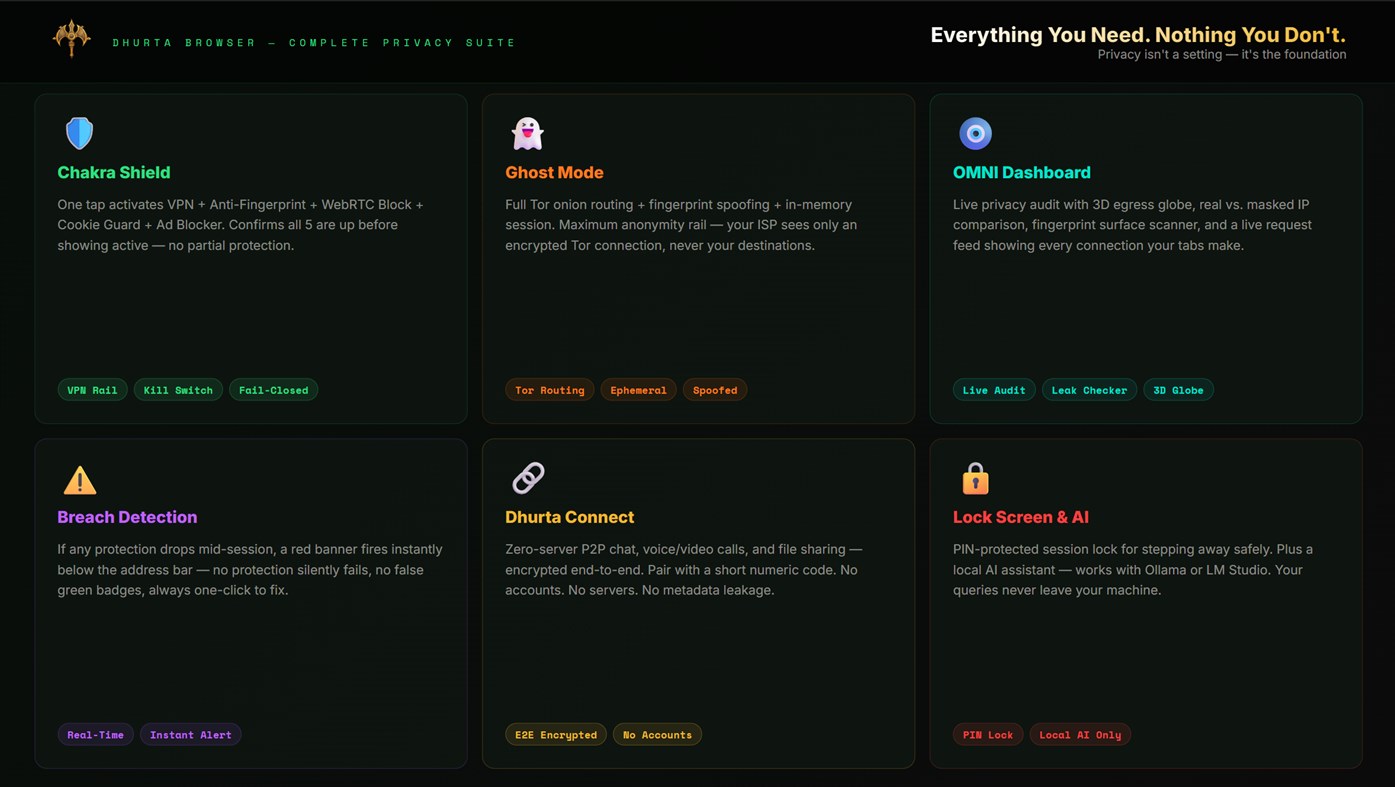The width and height of the screenshot is (1395, 787).
Task: Click the Leak Checker tag
Action: 1089,390
